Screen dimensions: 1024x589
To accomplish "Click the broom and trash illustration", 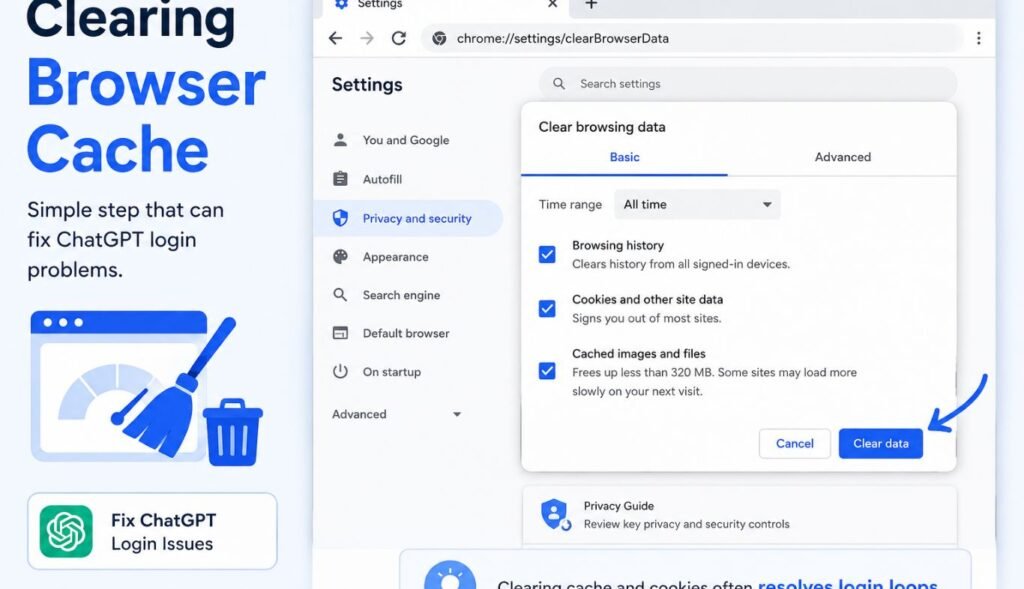I will click(x=148, y=389).
